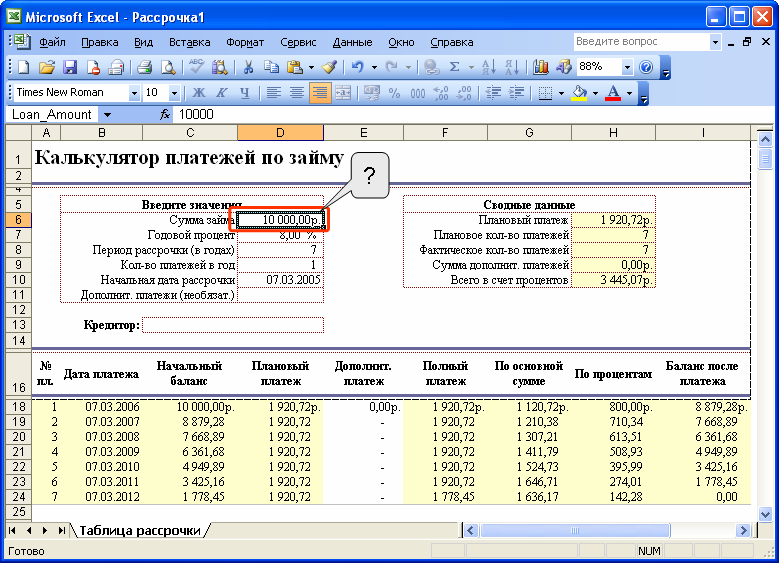This screenshot has height=563, width=779.
Task: Click the Save floppy disk icon
Action: tap(70, 67)
